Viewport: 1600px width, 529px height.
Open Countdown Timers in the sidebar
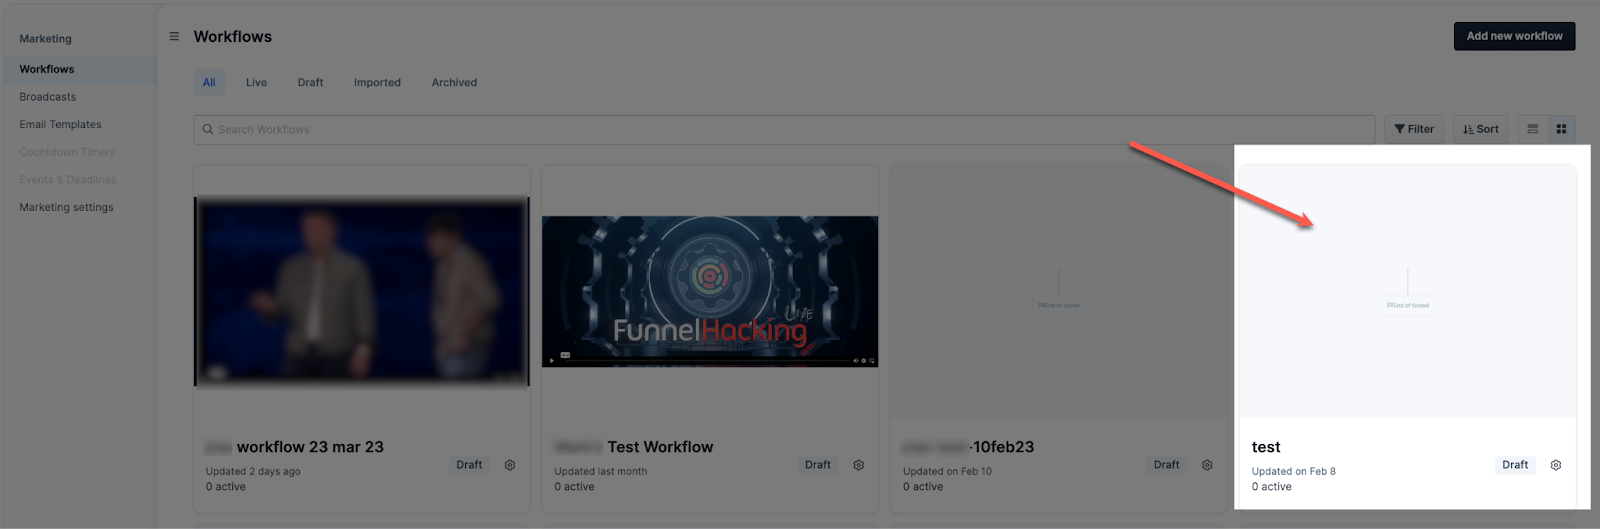[x=67, y=152]
